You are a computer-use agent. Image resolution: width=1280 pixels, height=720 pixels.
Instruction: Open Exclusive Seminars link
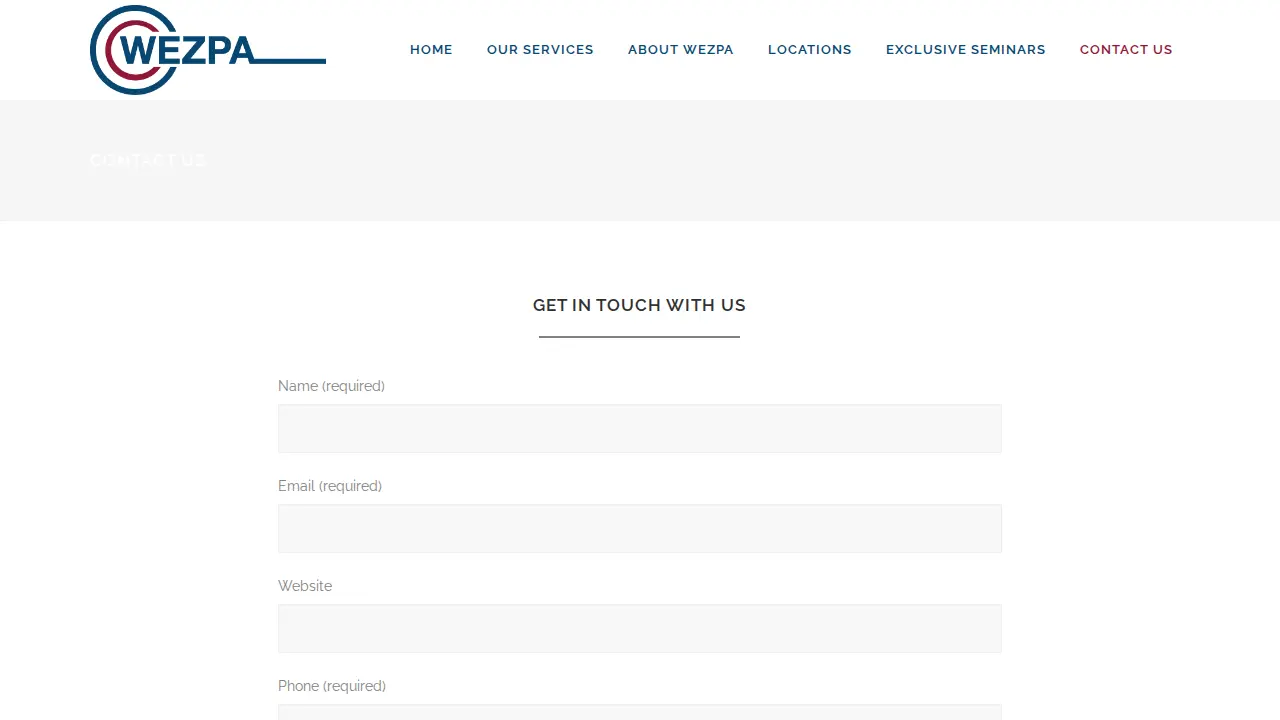966,50
